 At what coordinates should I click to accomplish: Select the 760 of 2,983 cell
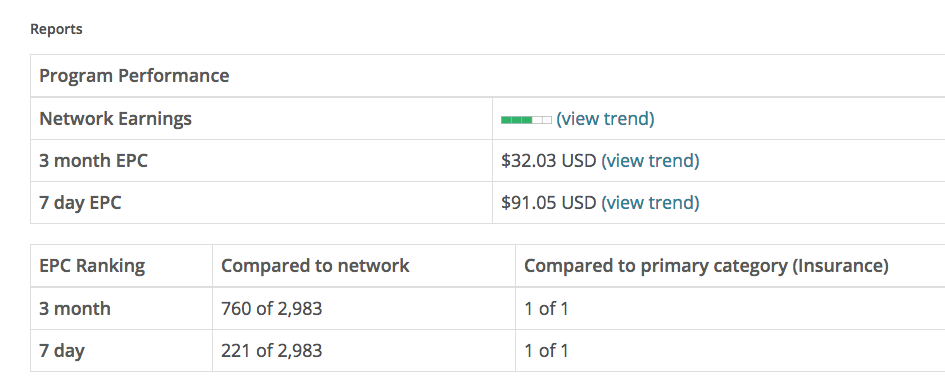tap(272, 309)
